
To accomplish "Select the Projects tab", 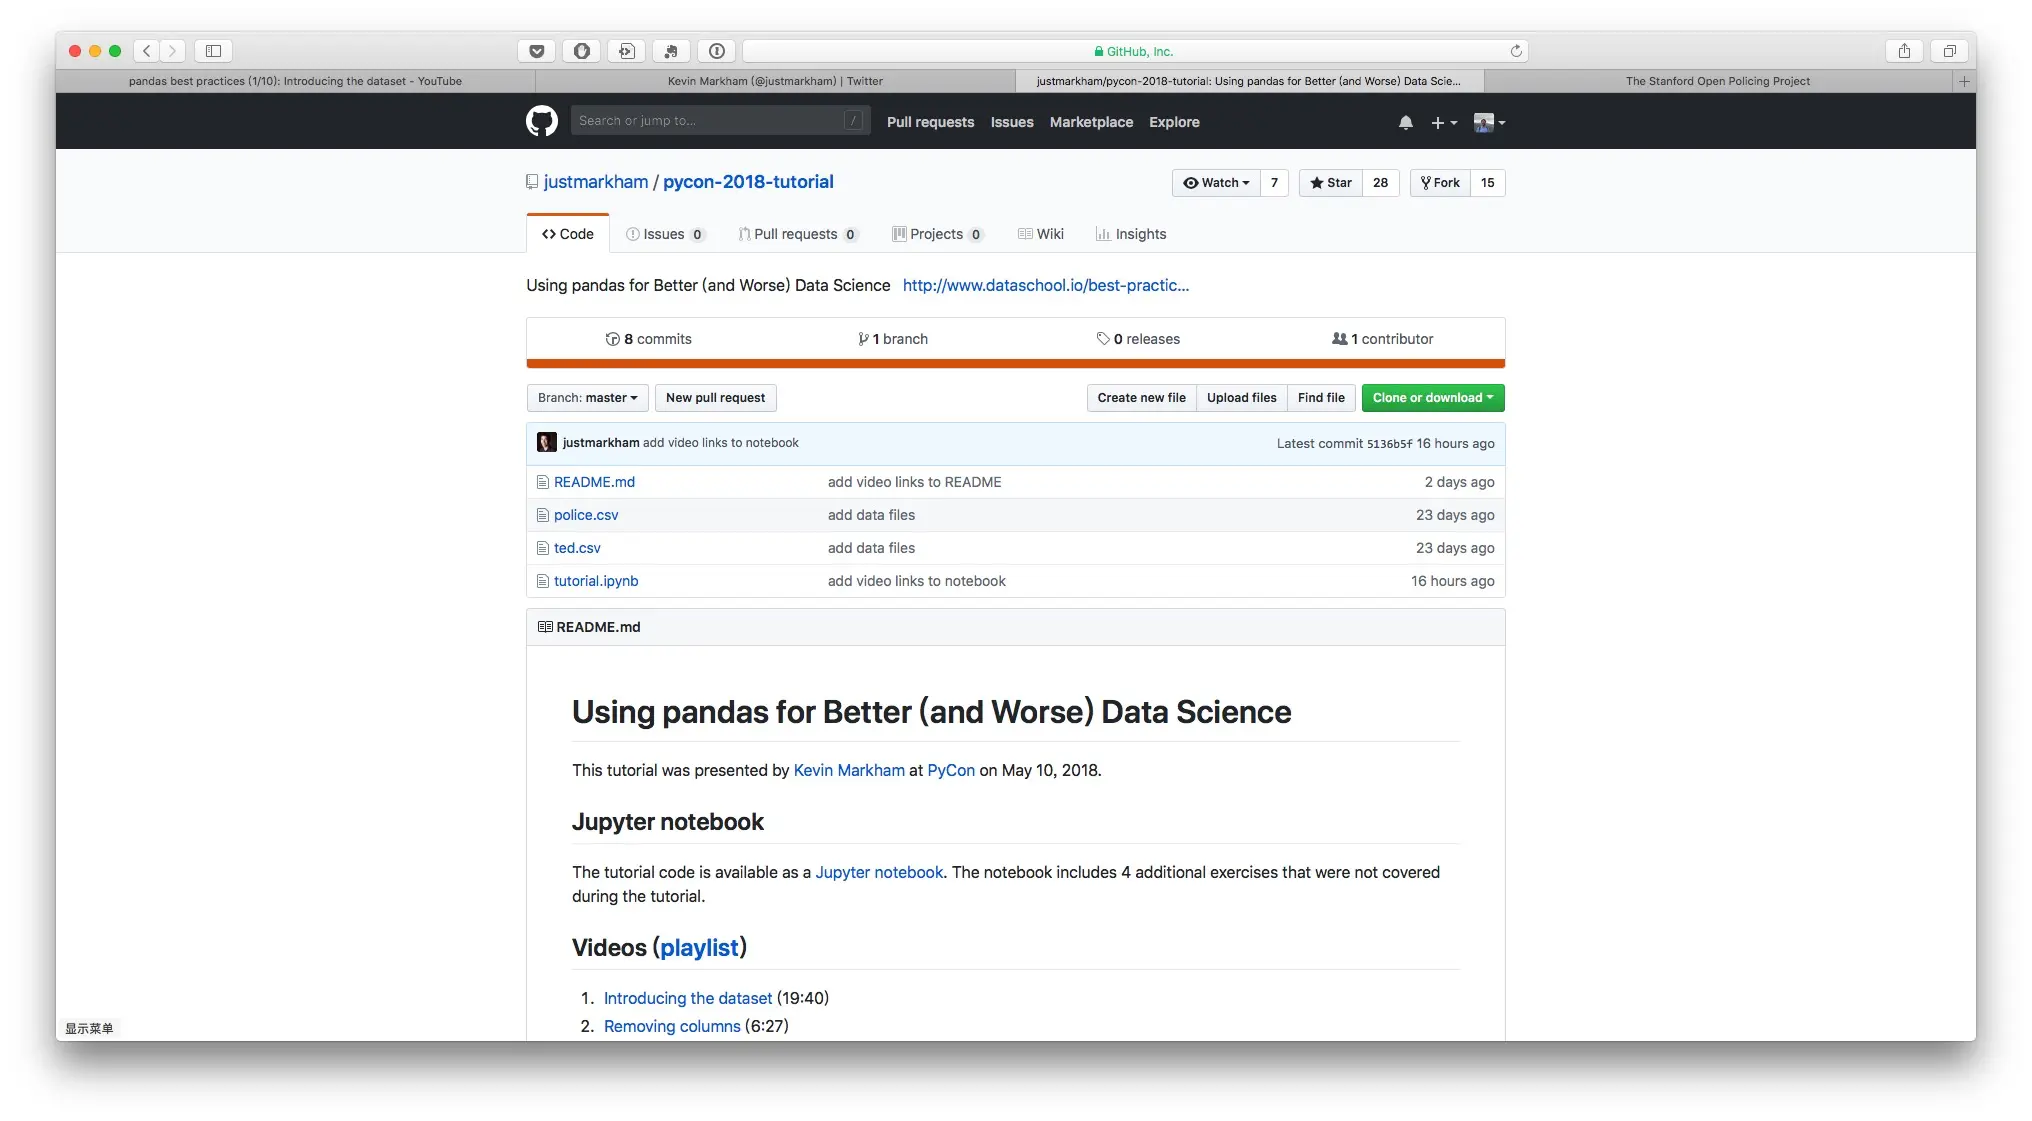I will pyautogui.click(x=937, y=234).
